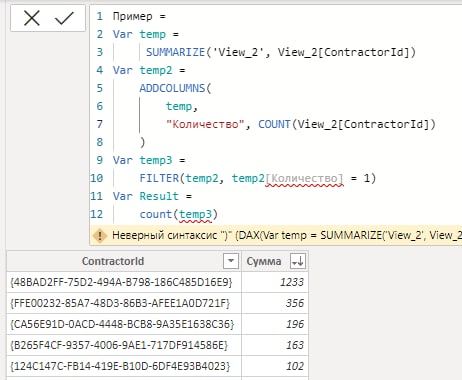Click 'Var temp =' in line 2
The image size is (462, 380).
[145, 34]
